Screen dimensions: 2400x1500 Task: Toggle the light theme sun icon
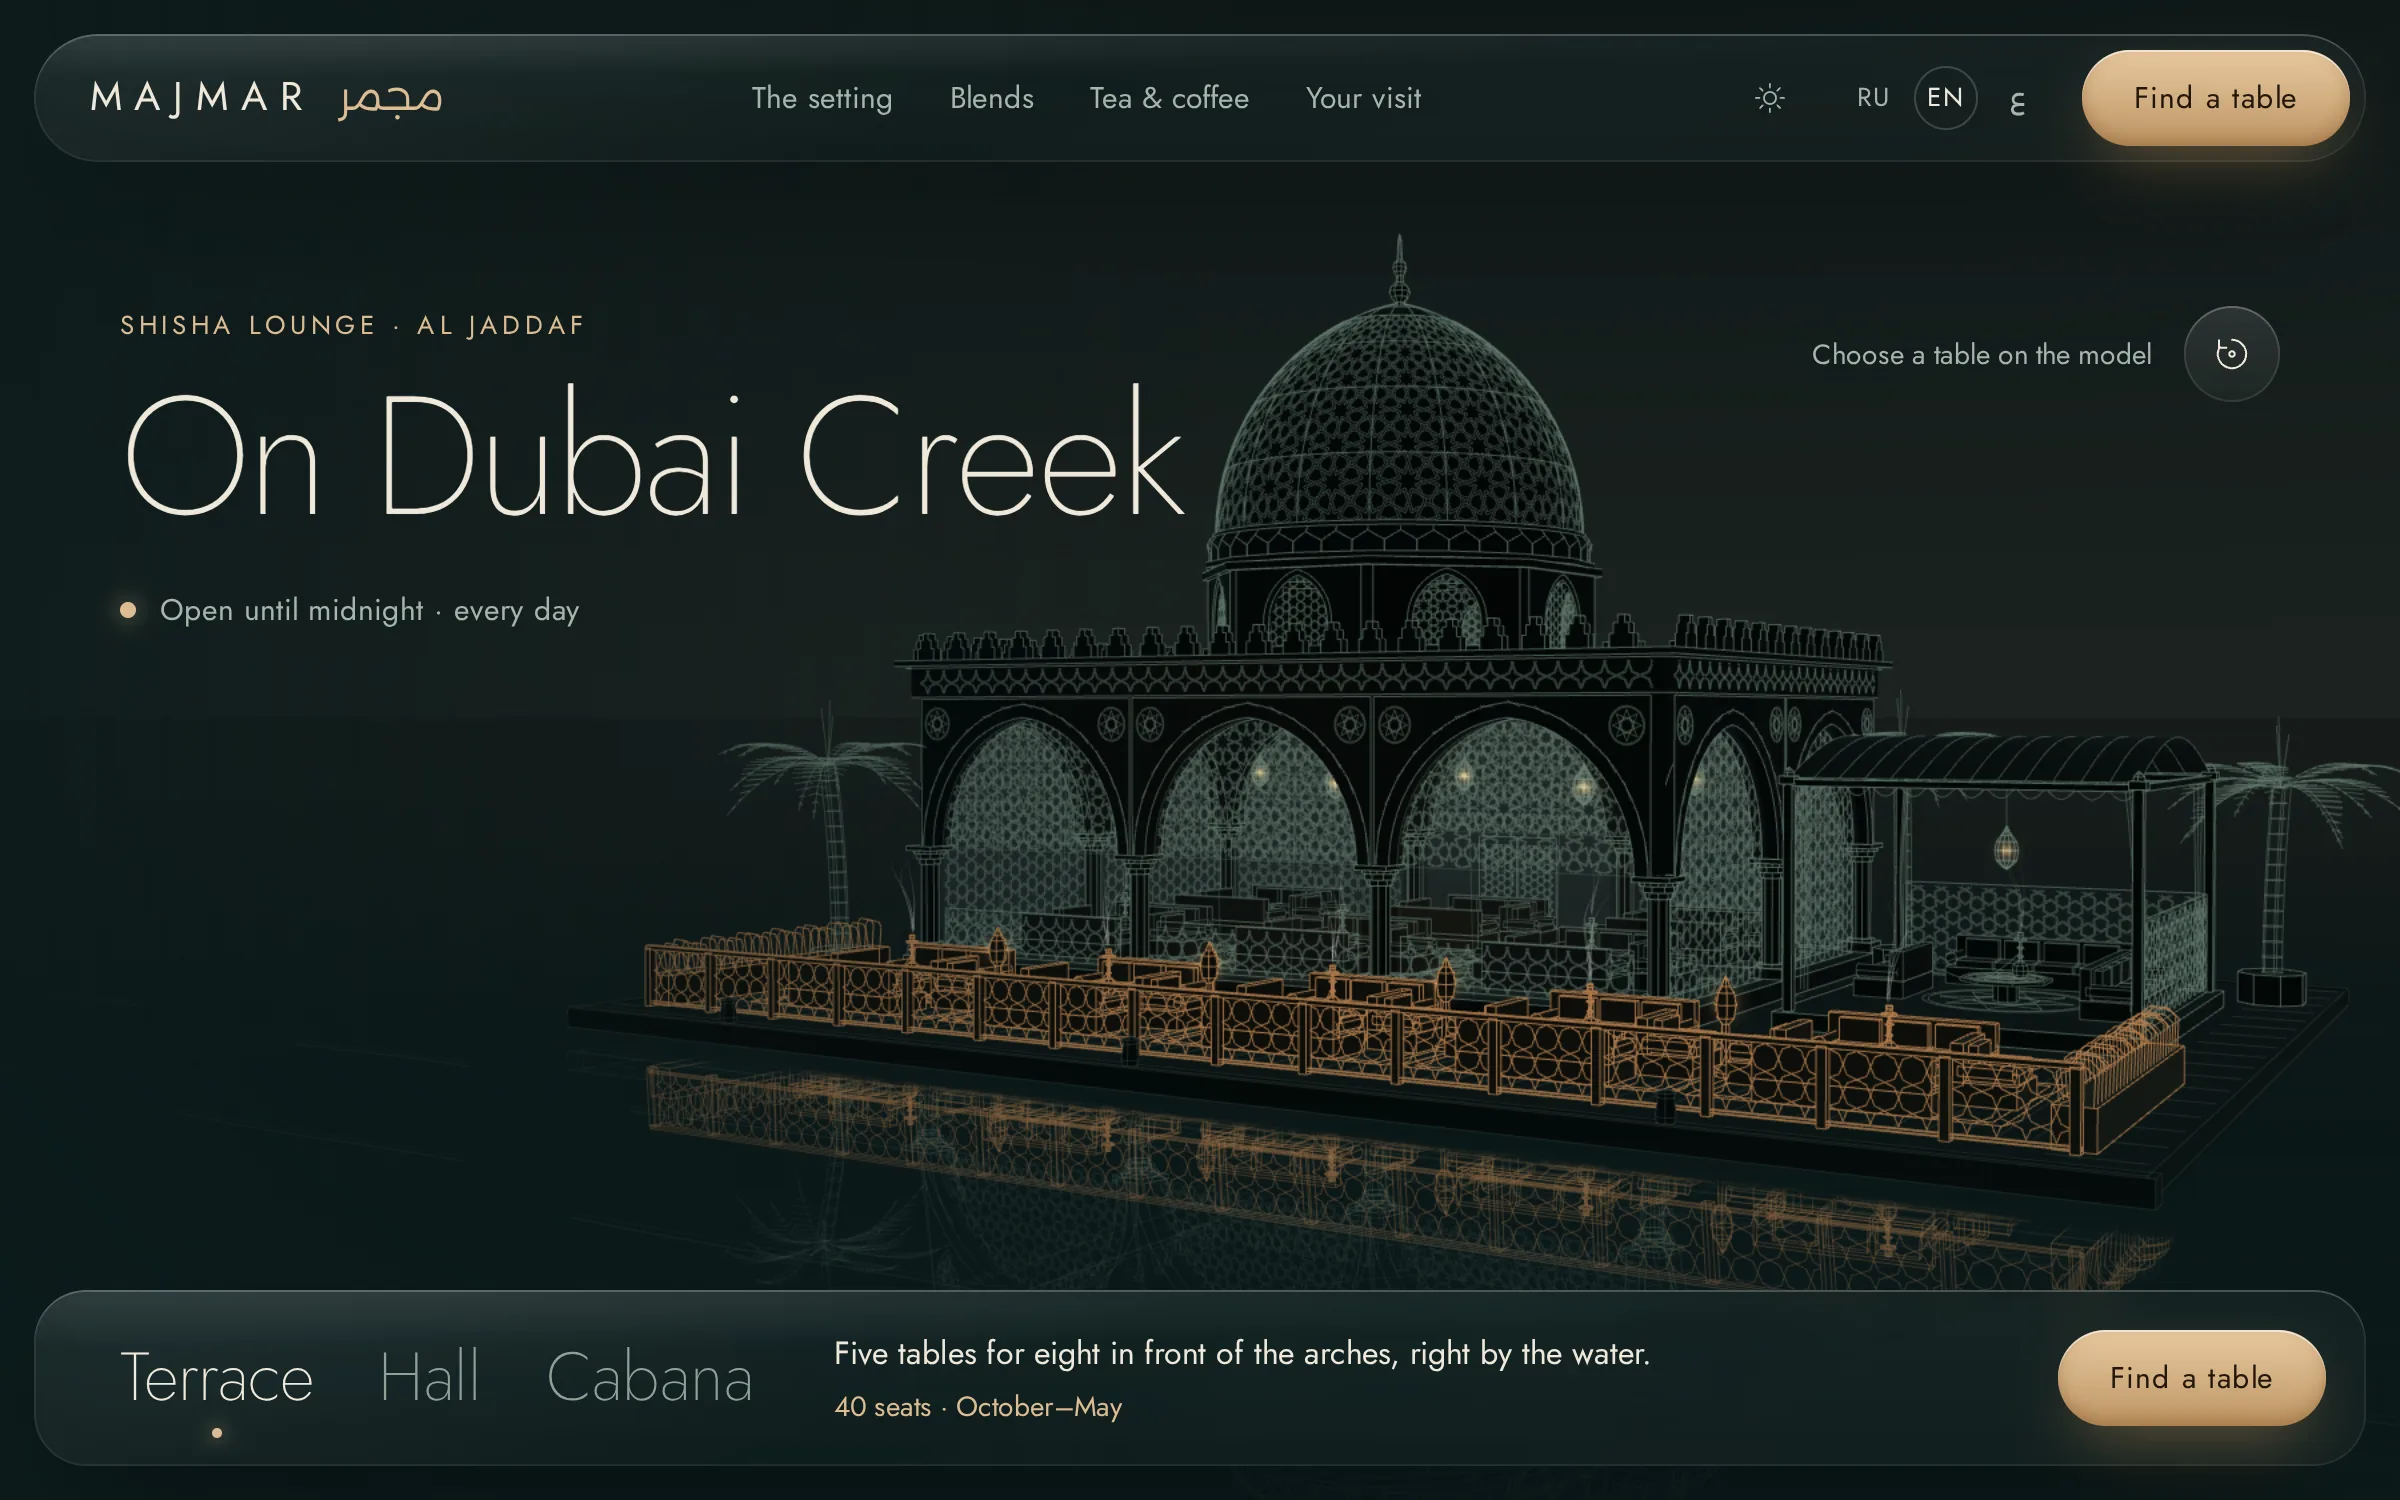(x=1769, y=98)
